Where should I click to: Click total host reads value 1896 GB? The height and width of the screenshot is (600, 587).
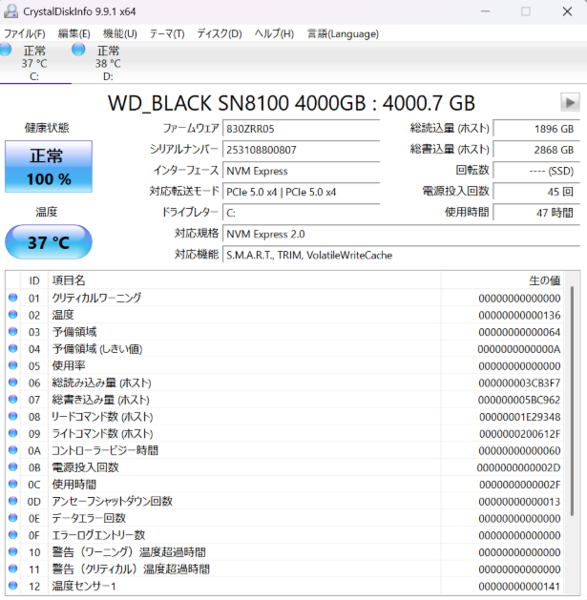coord(536,129)
